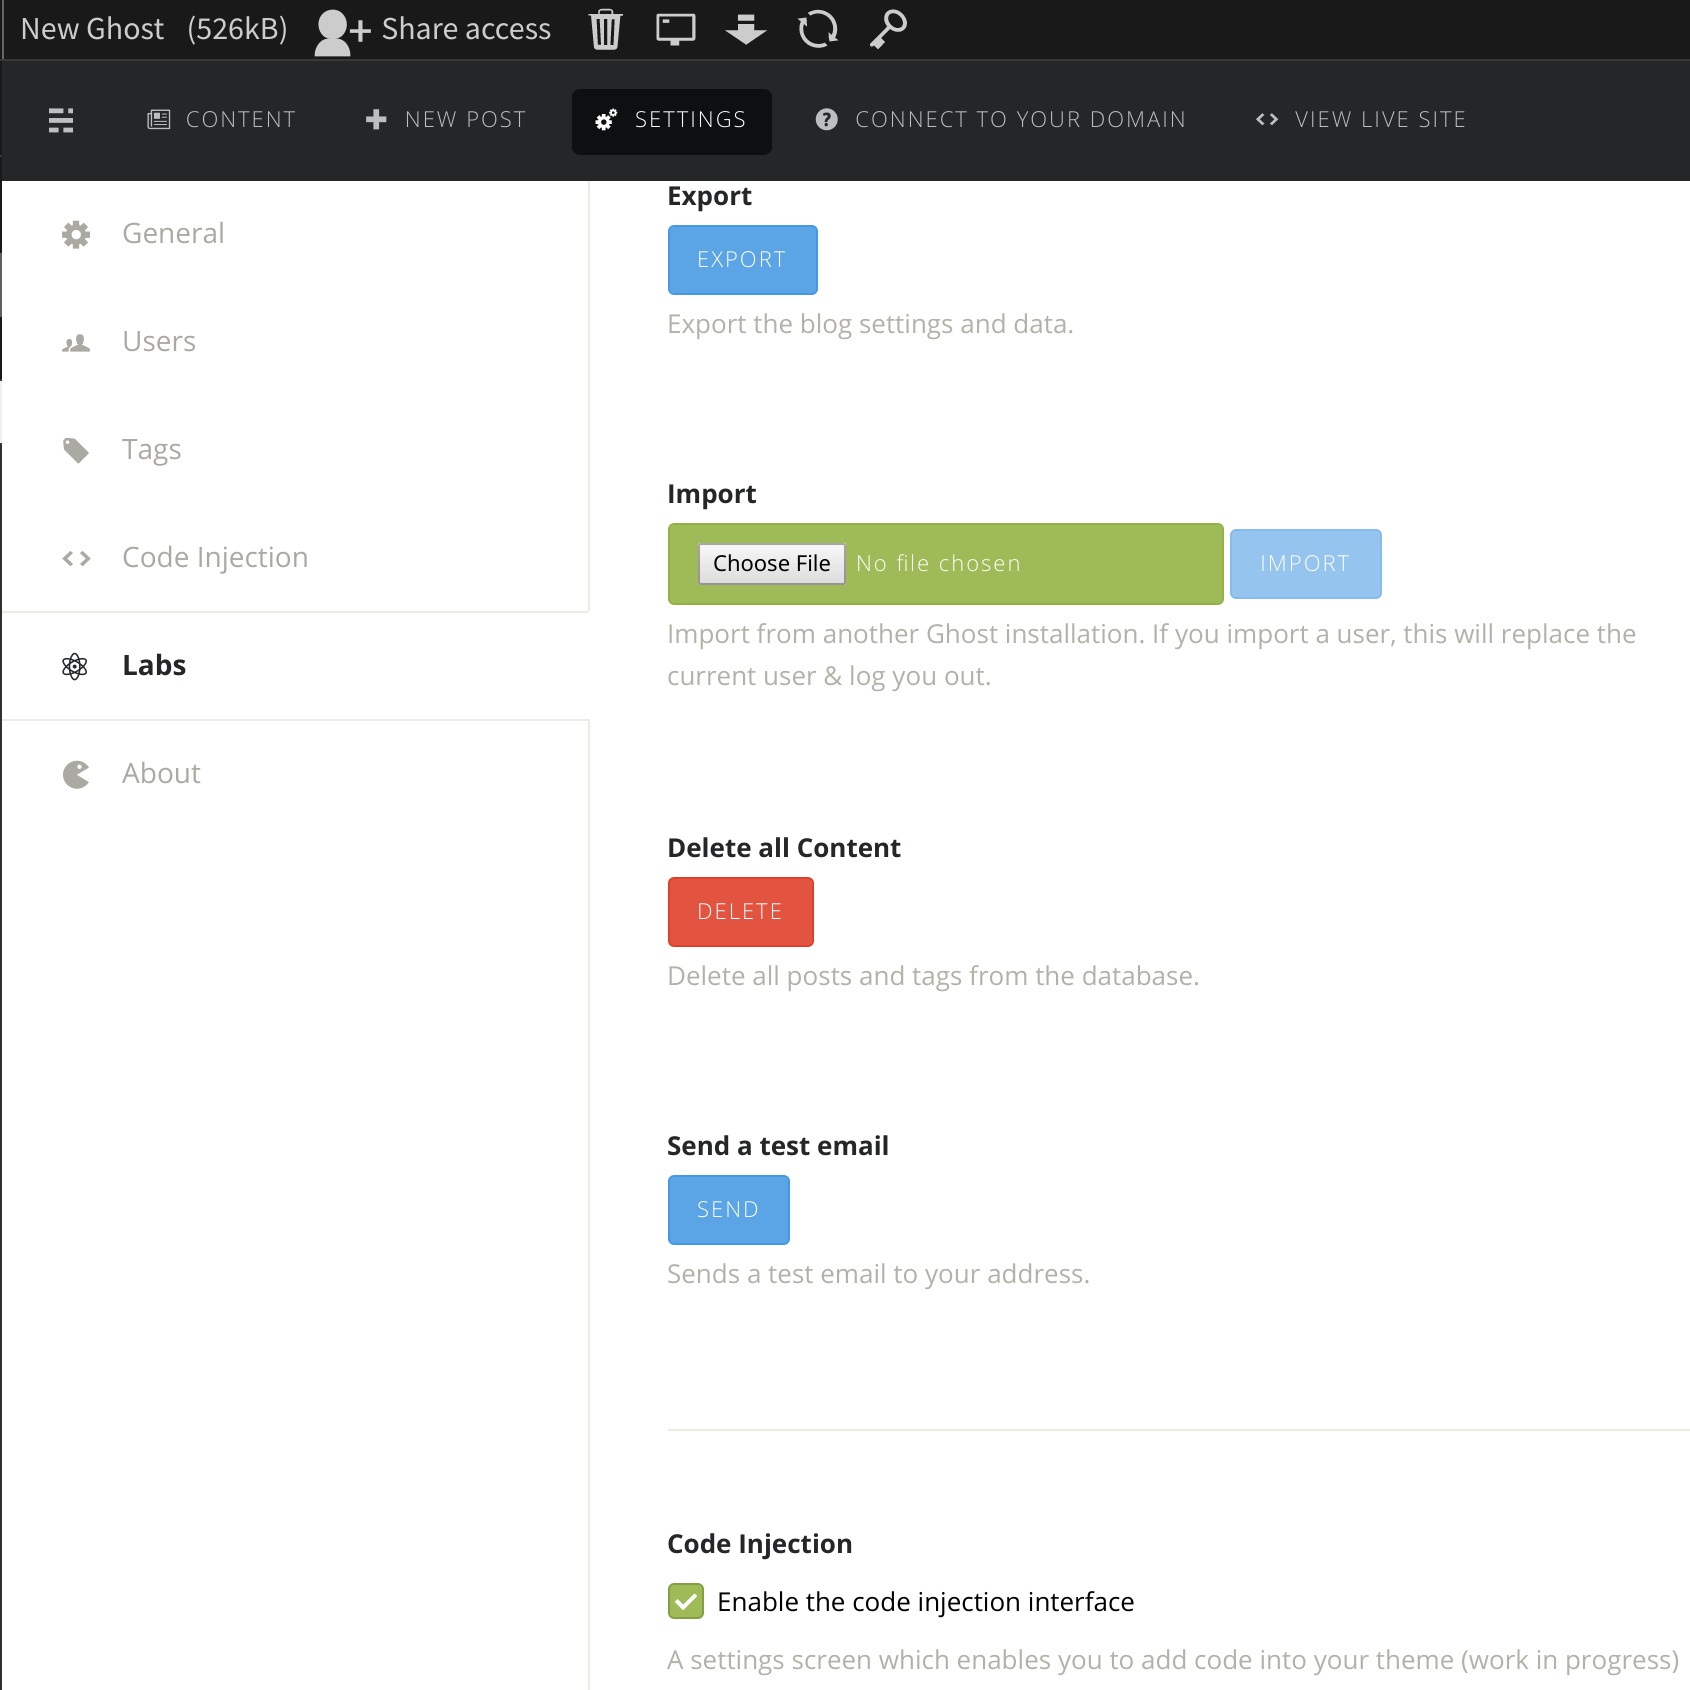Click the trash delete icon in top bar

coord(605,30)
